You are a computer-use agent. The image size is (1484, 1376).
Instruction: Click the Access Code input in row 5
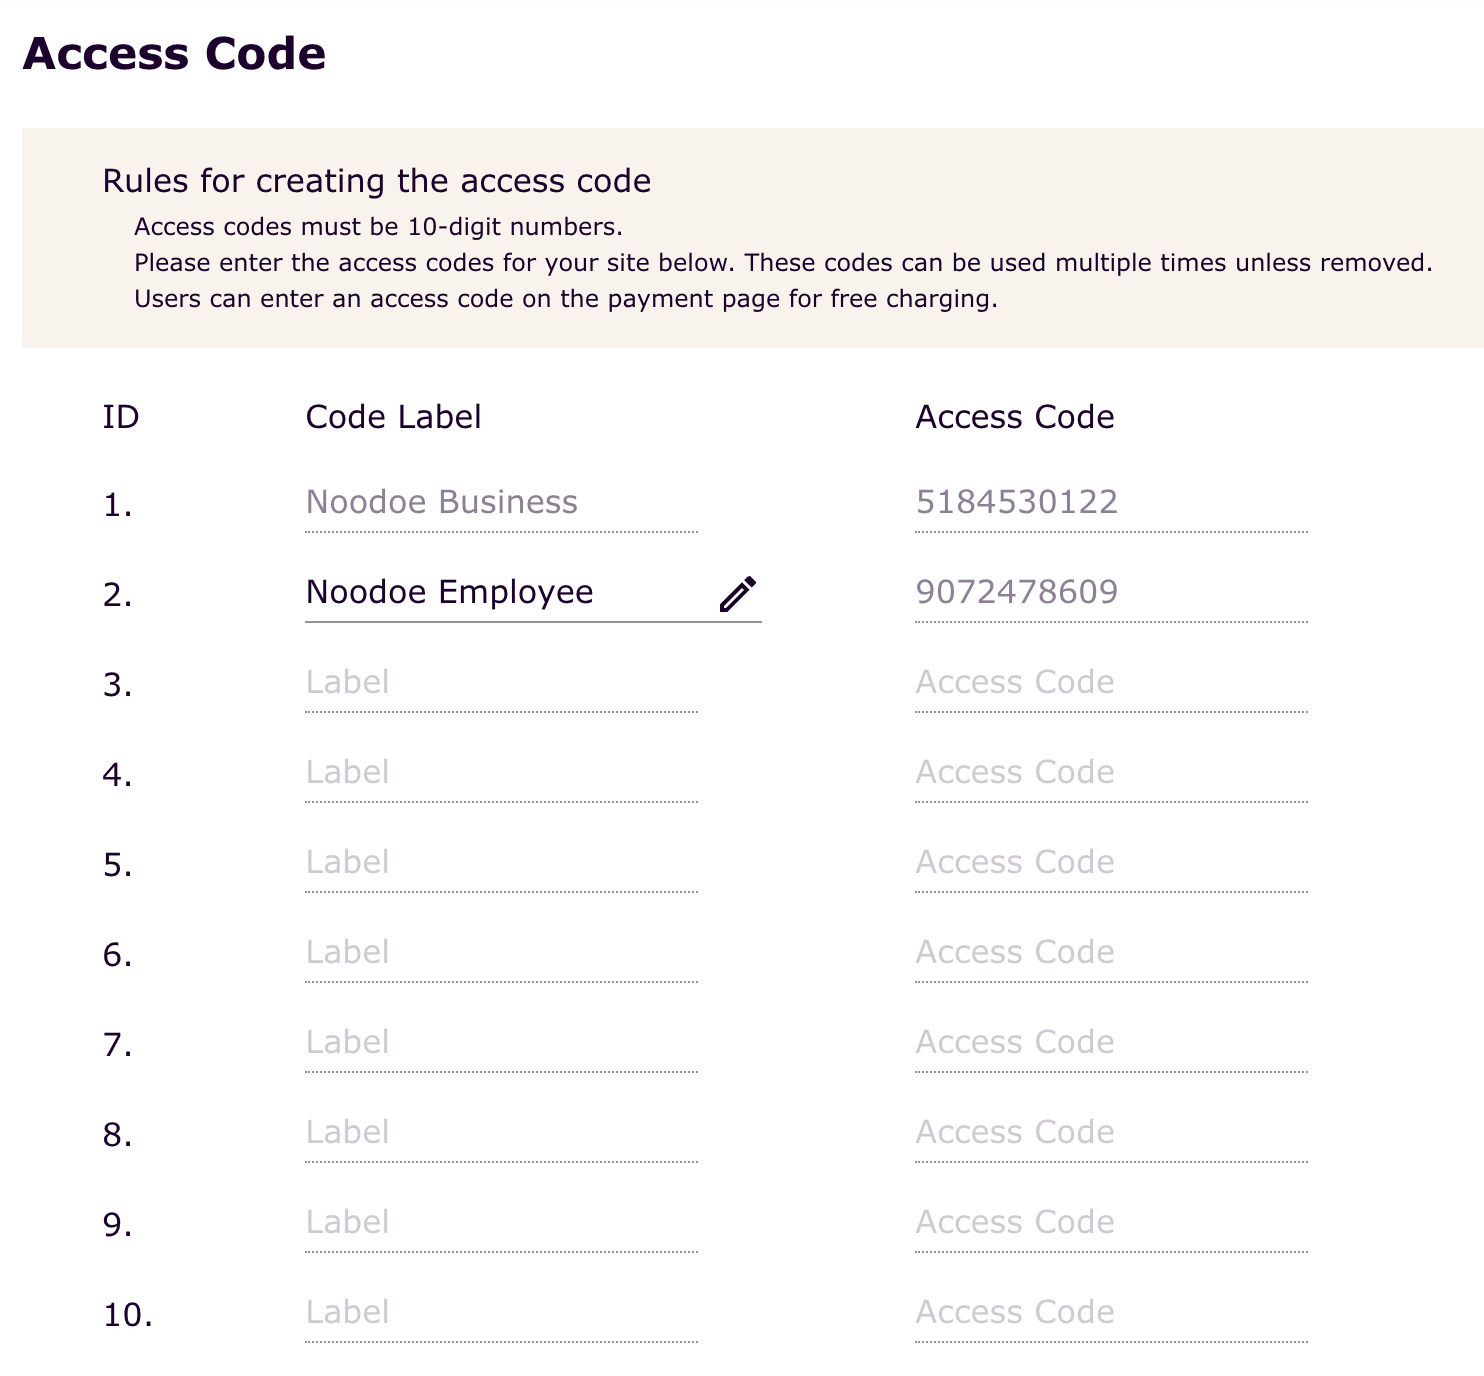pos(1110,863)
